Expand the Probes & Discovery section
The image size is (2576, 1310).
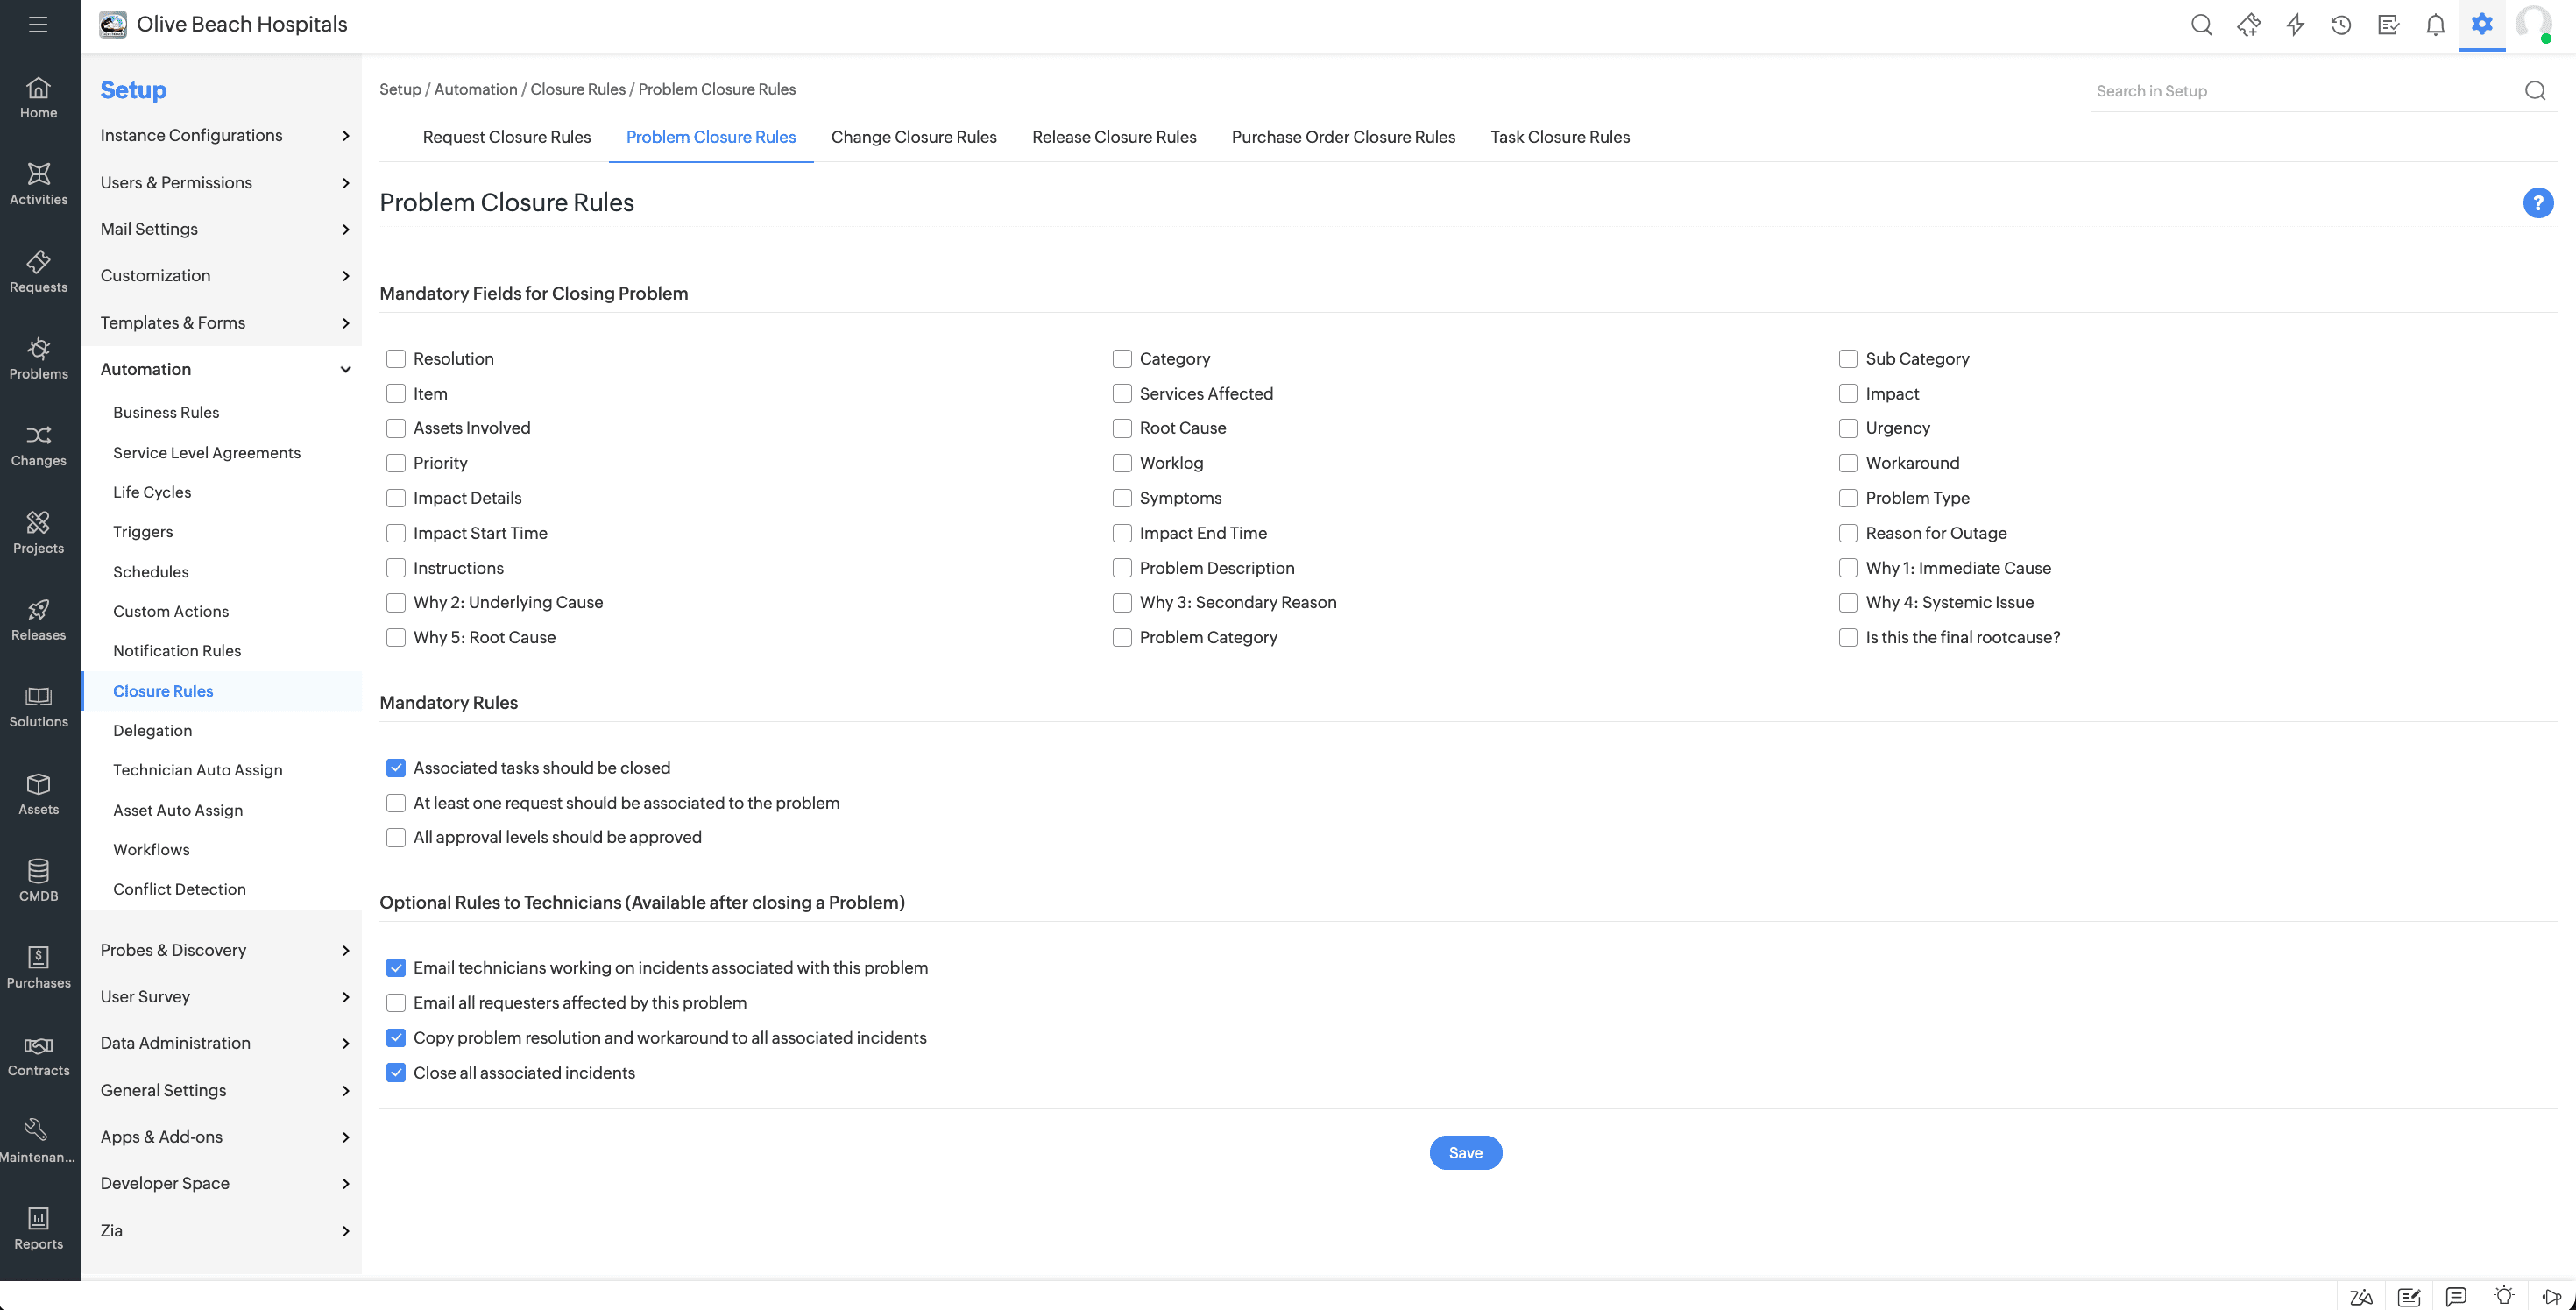tap(225, 950)
